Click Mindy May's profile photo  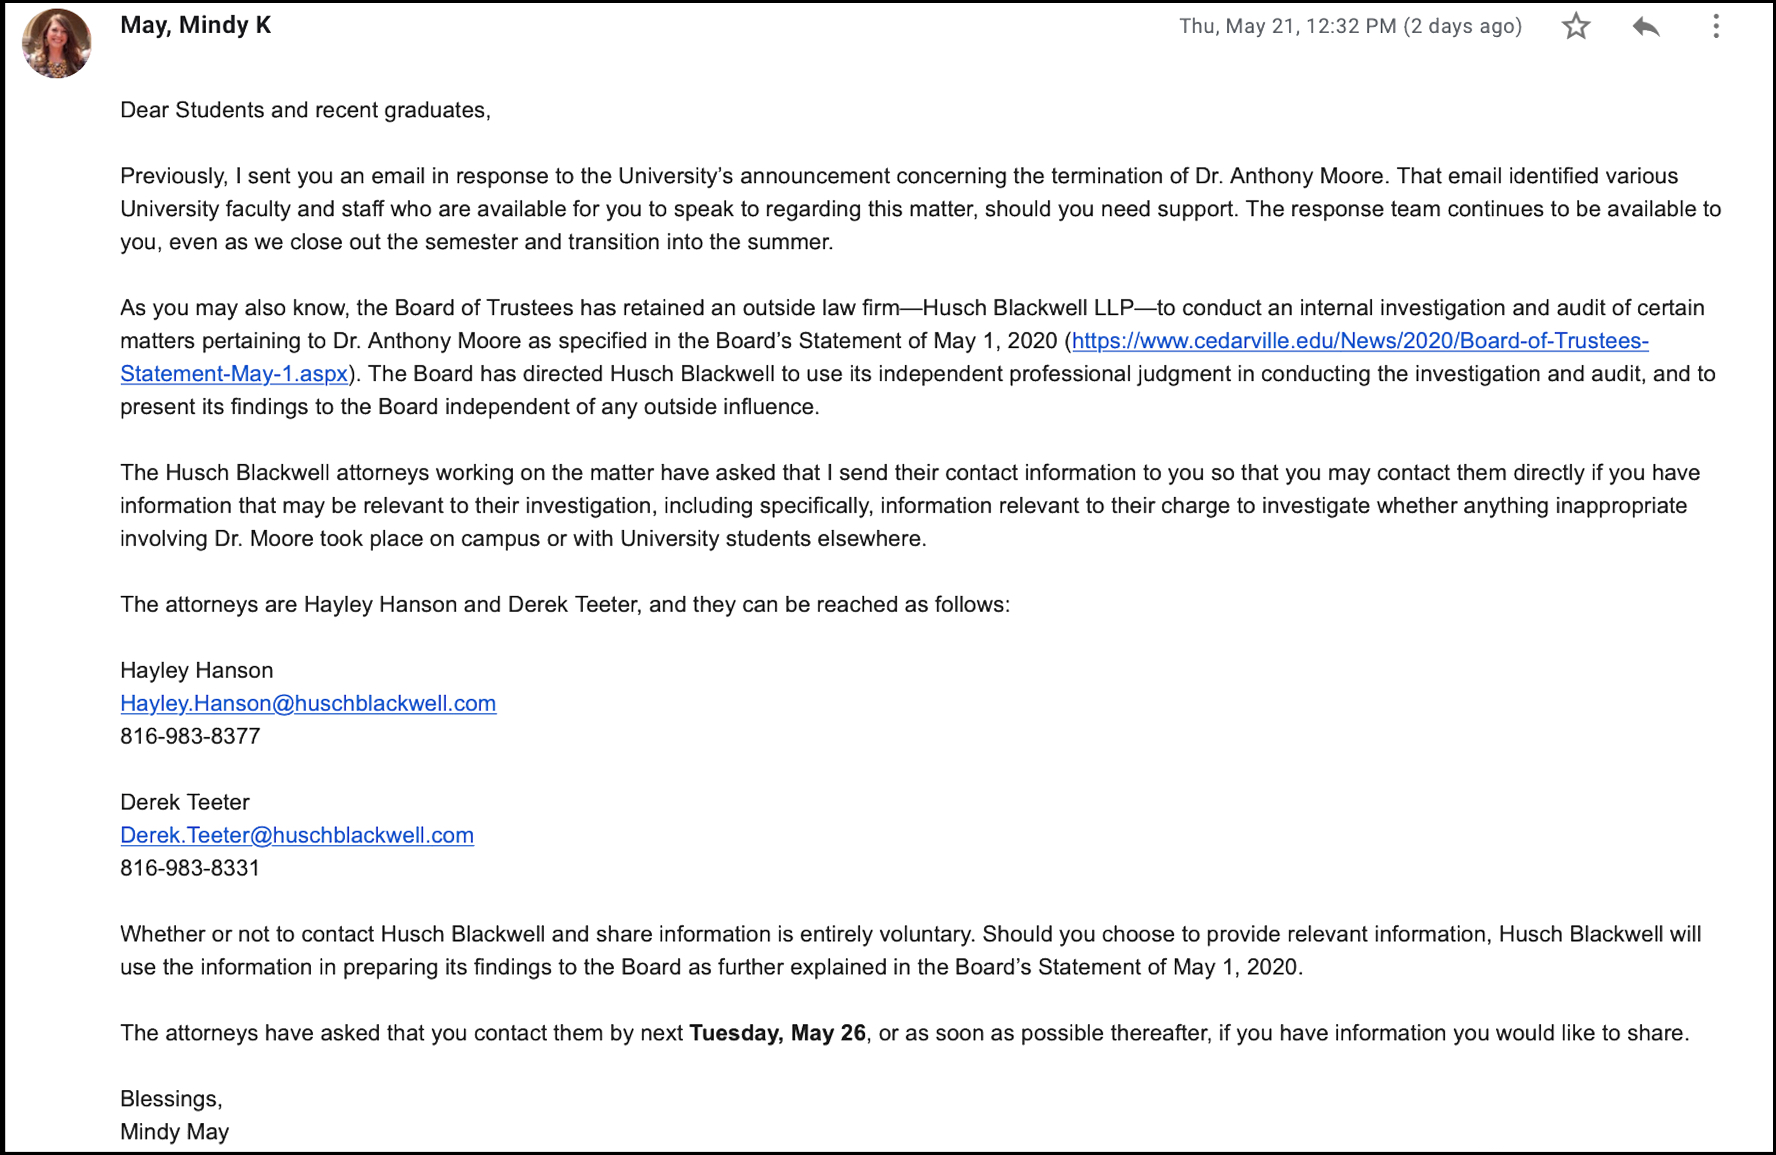coord(56,44)
